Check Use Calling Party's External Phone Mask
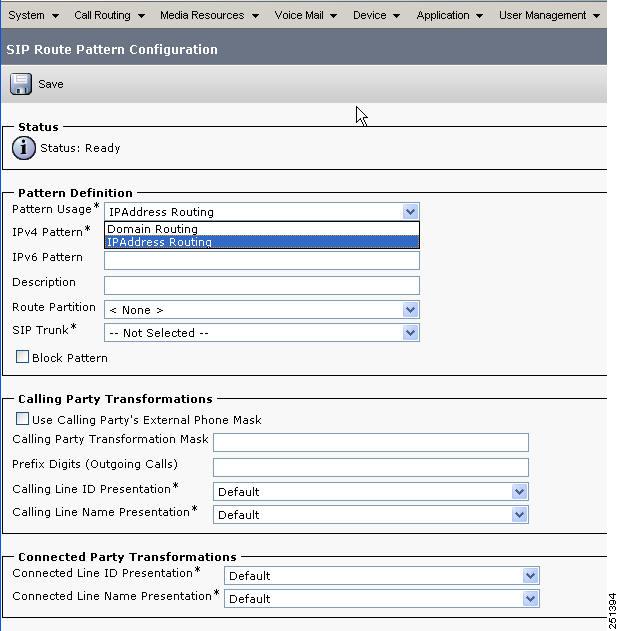The width and height of the screenshot is (619, 631). pos(23,419)
